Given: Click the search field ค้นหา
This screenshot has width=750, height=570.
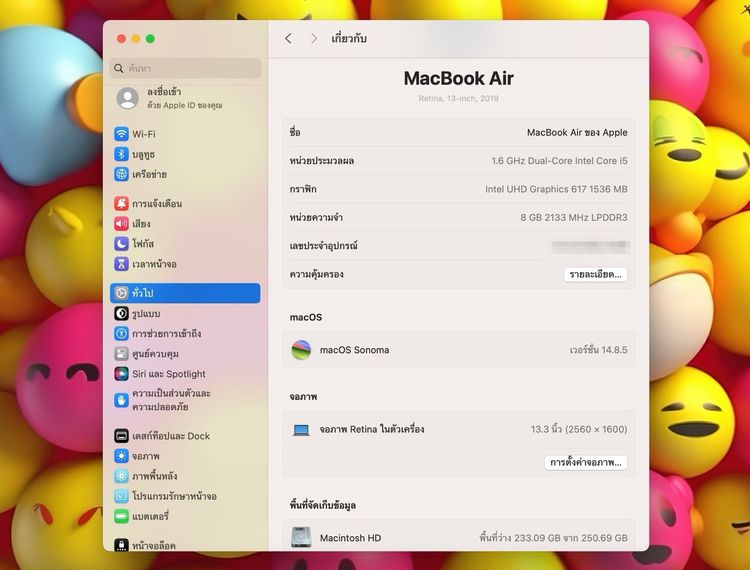Looking at the screenshot, I should coord(185,68).
